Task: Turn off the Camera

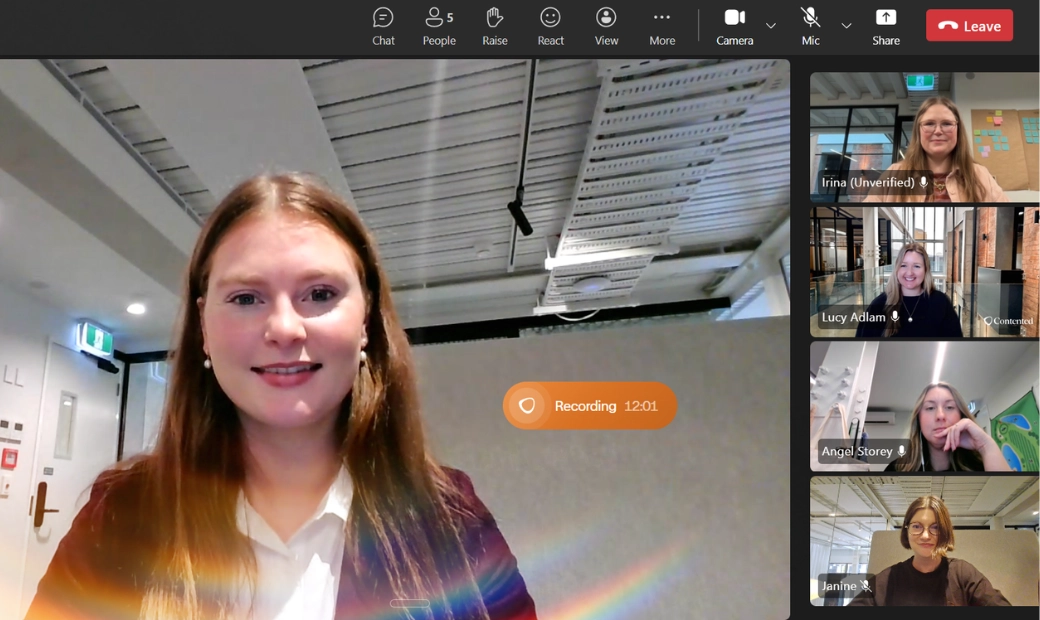Action: [734, 27]
